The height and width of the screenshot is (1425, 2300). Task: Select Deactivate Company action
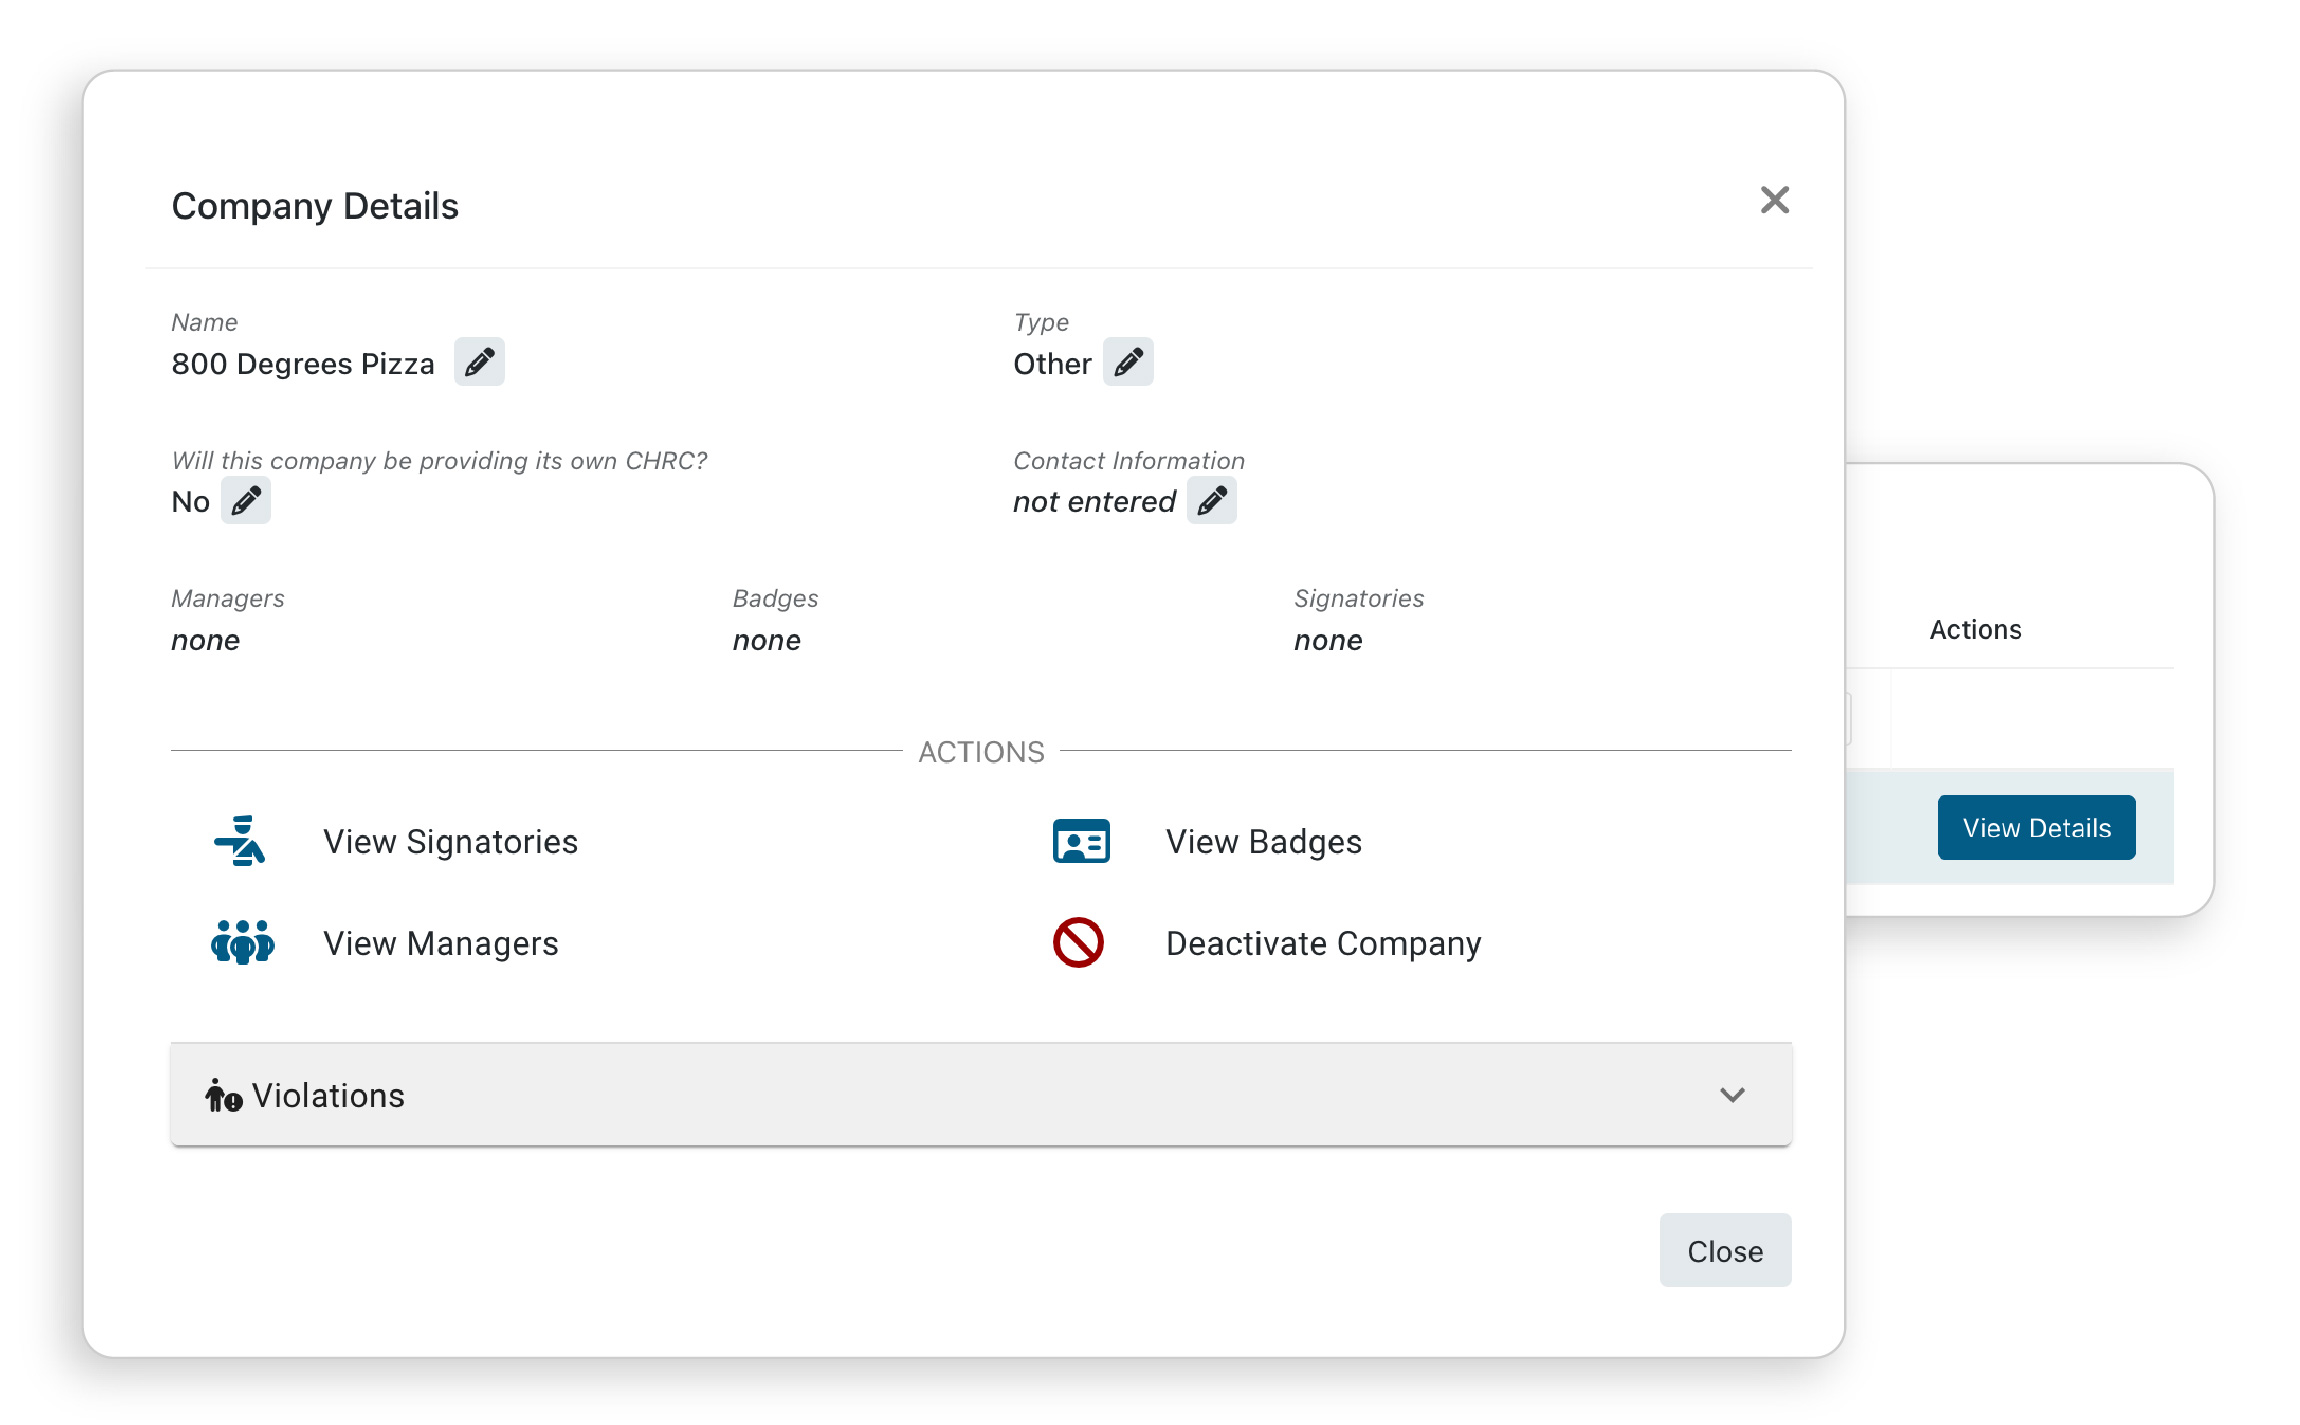pyautogui.click(x=1322, y=944)
